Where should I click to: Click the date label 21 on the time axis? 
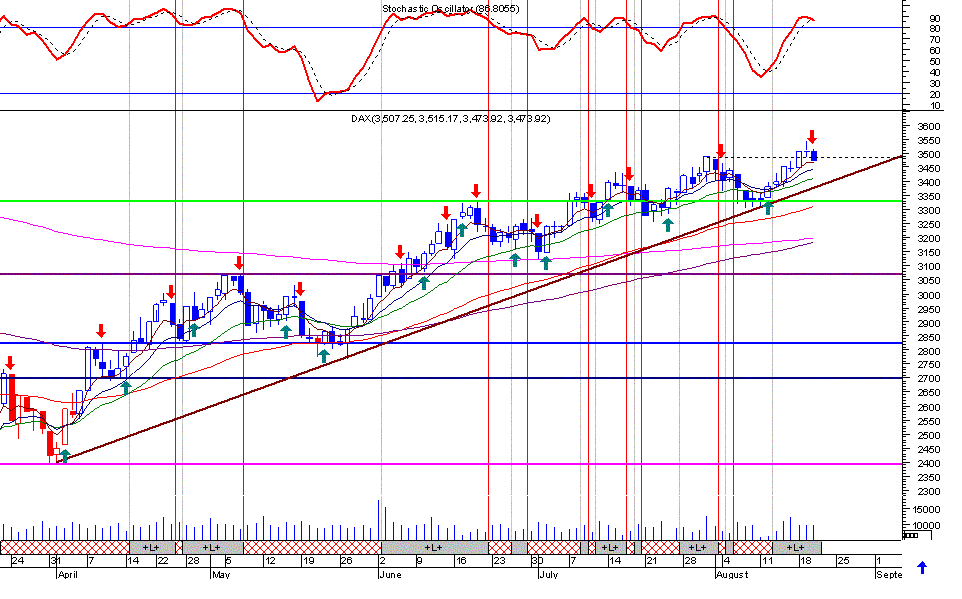click(x=652, y=560)
